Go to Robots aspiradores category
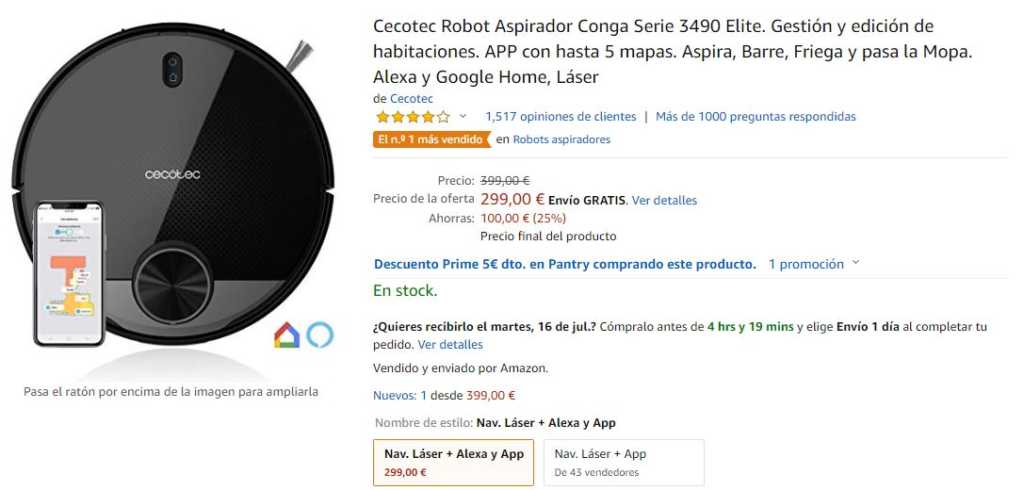 click(561, 140)
